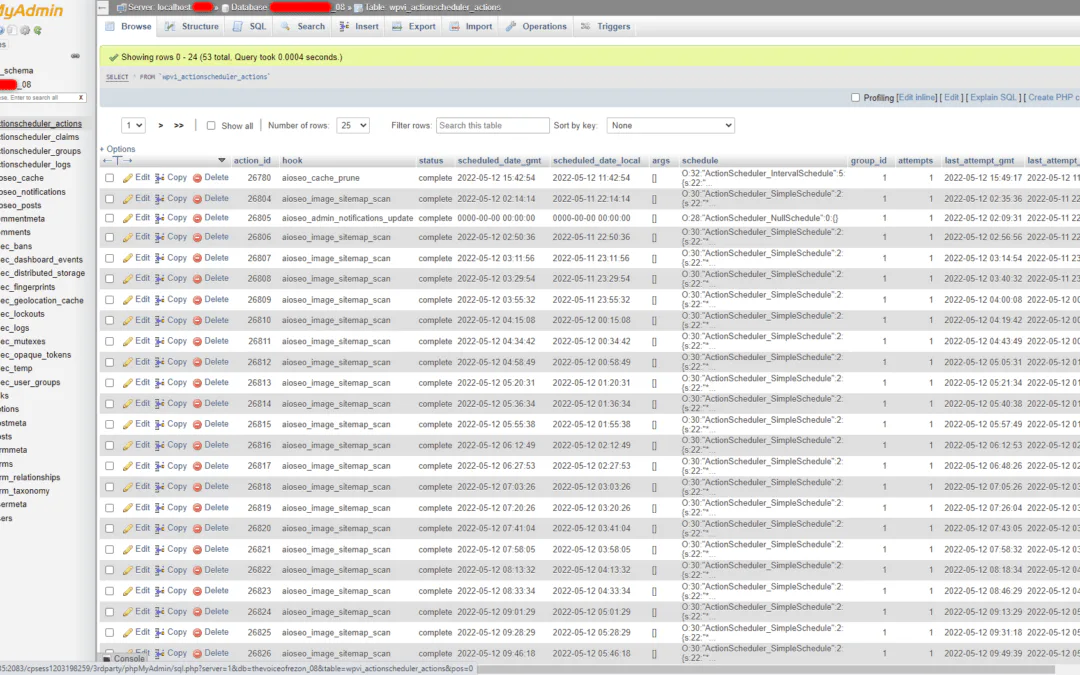Click the pencil Edit icon for row 26809
The width and height of the screenshot is (1080, 675).
(127, 300)
